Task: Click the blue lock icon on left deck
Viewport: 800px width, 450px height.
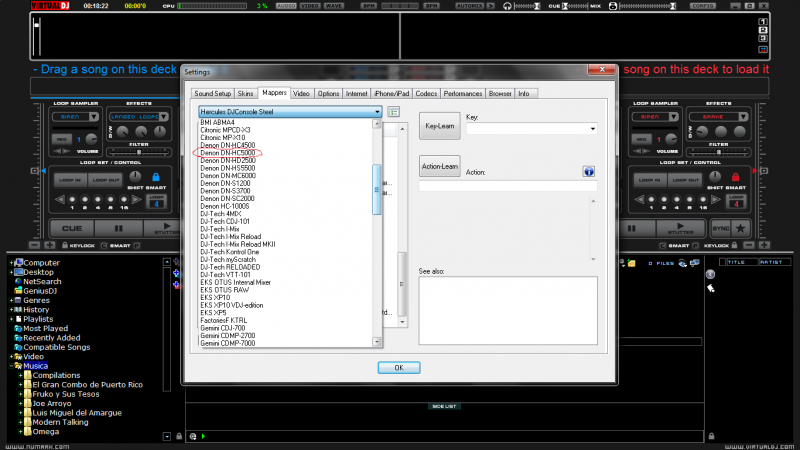Action: tap(157, 176)
